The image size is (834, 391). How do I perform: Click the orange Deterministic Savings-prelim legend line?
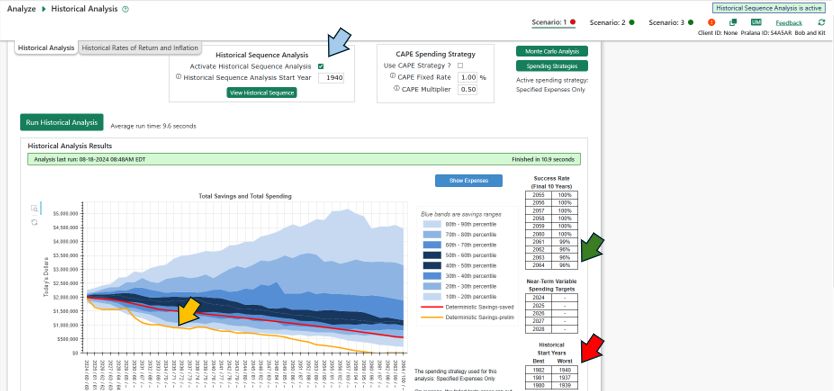click(x=432, y=317)
